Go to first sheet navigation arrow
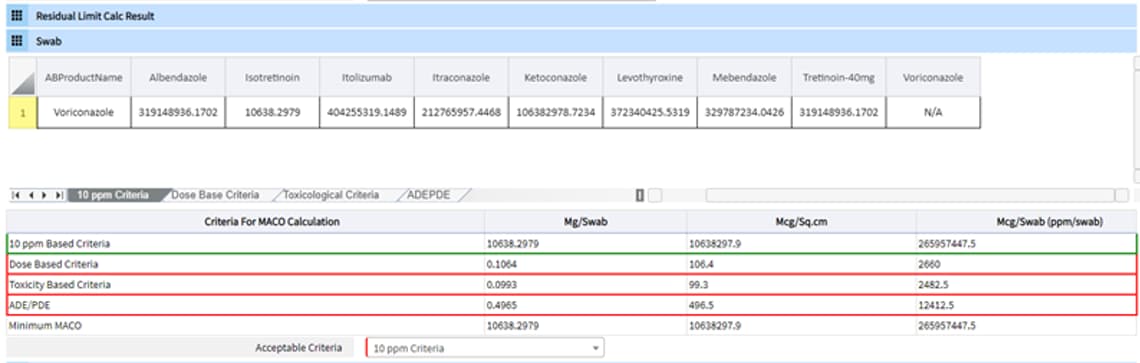The width and height of the screenshot is (1140, 363). (x=16, y=195)
